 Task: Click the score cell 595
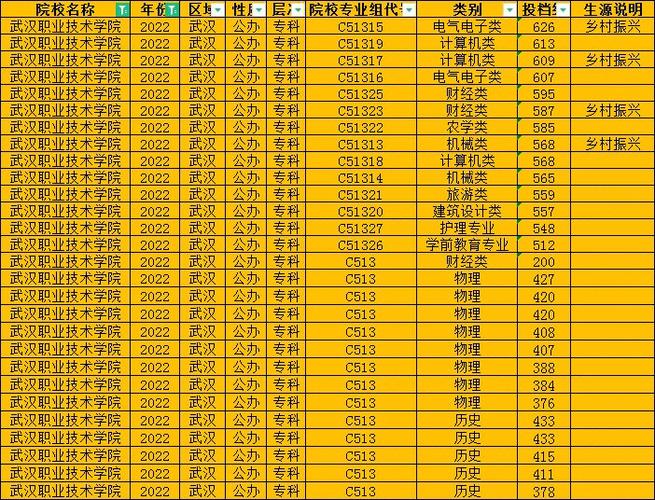tap(544, 94)
